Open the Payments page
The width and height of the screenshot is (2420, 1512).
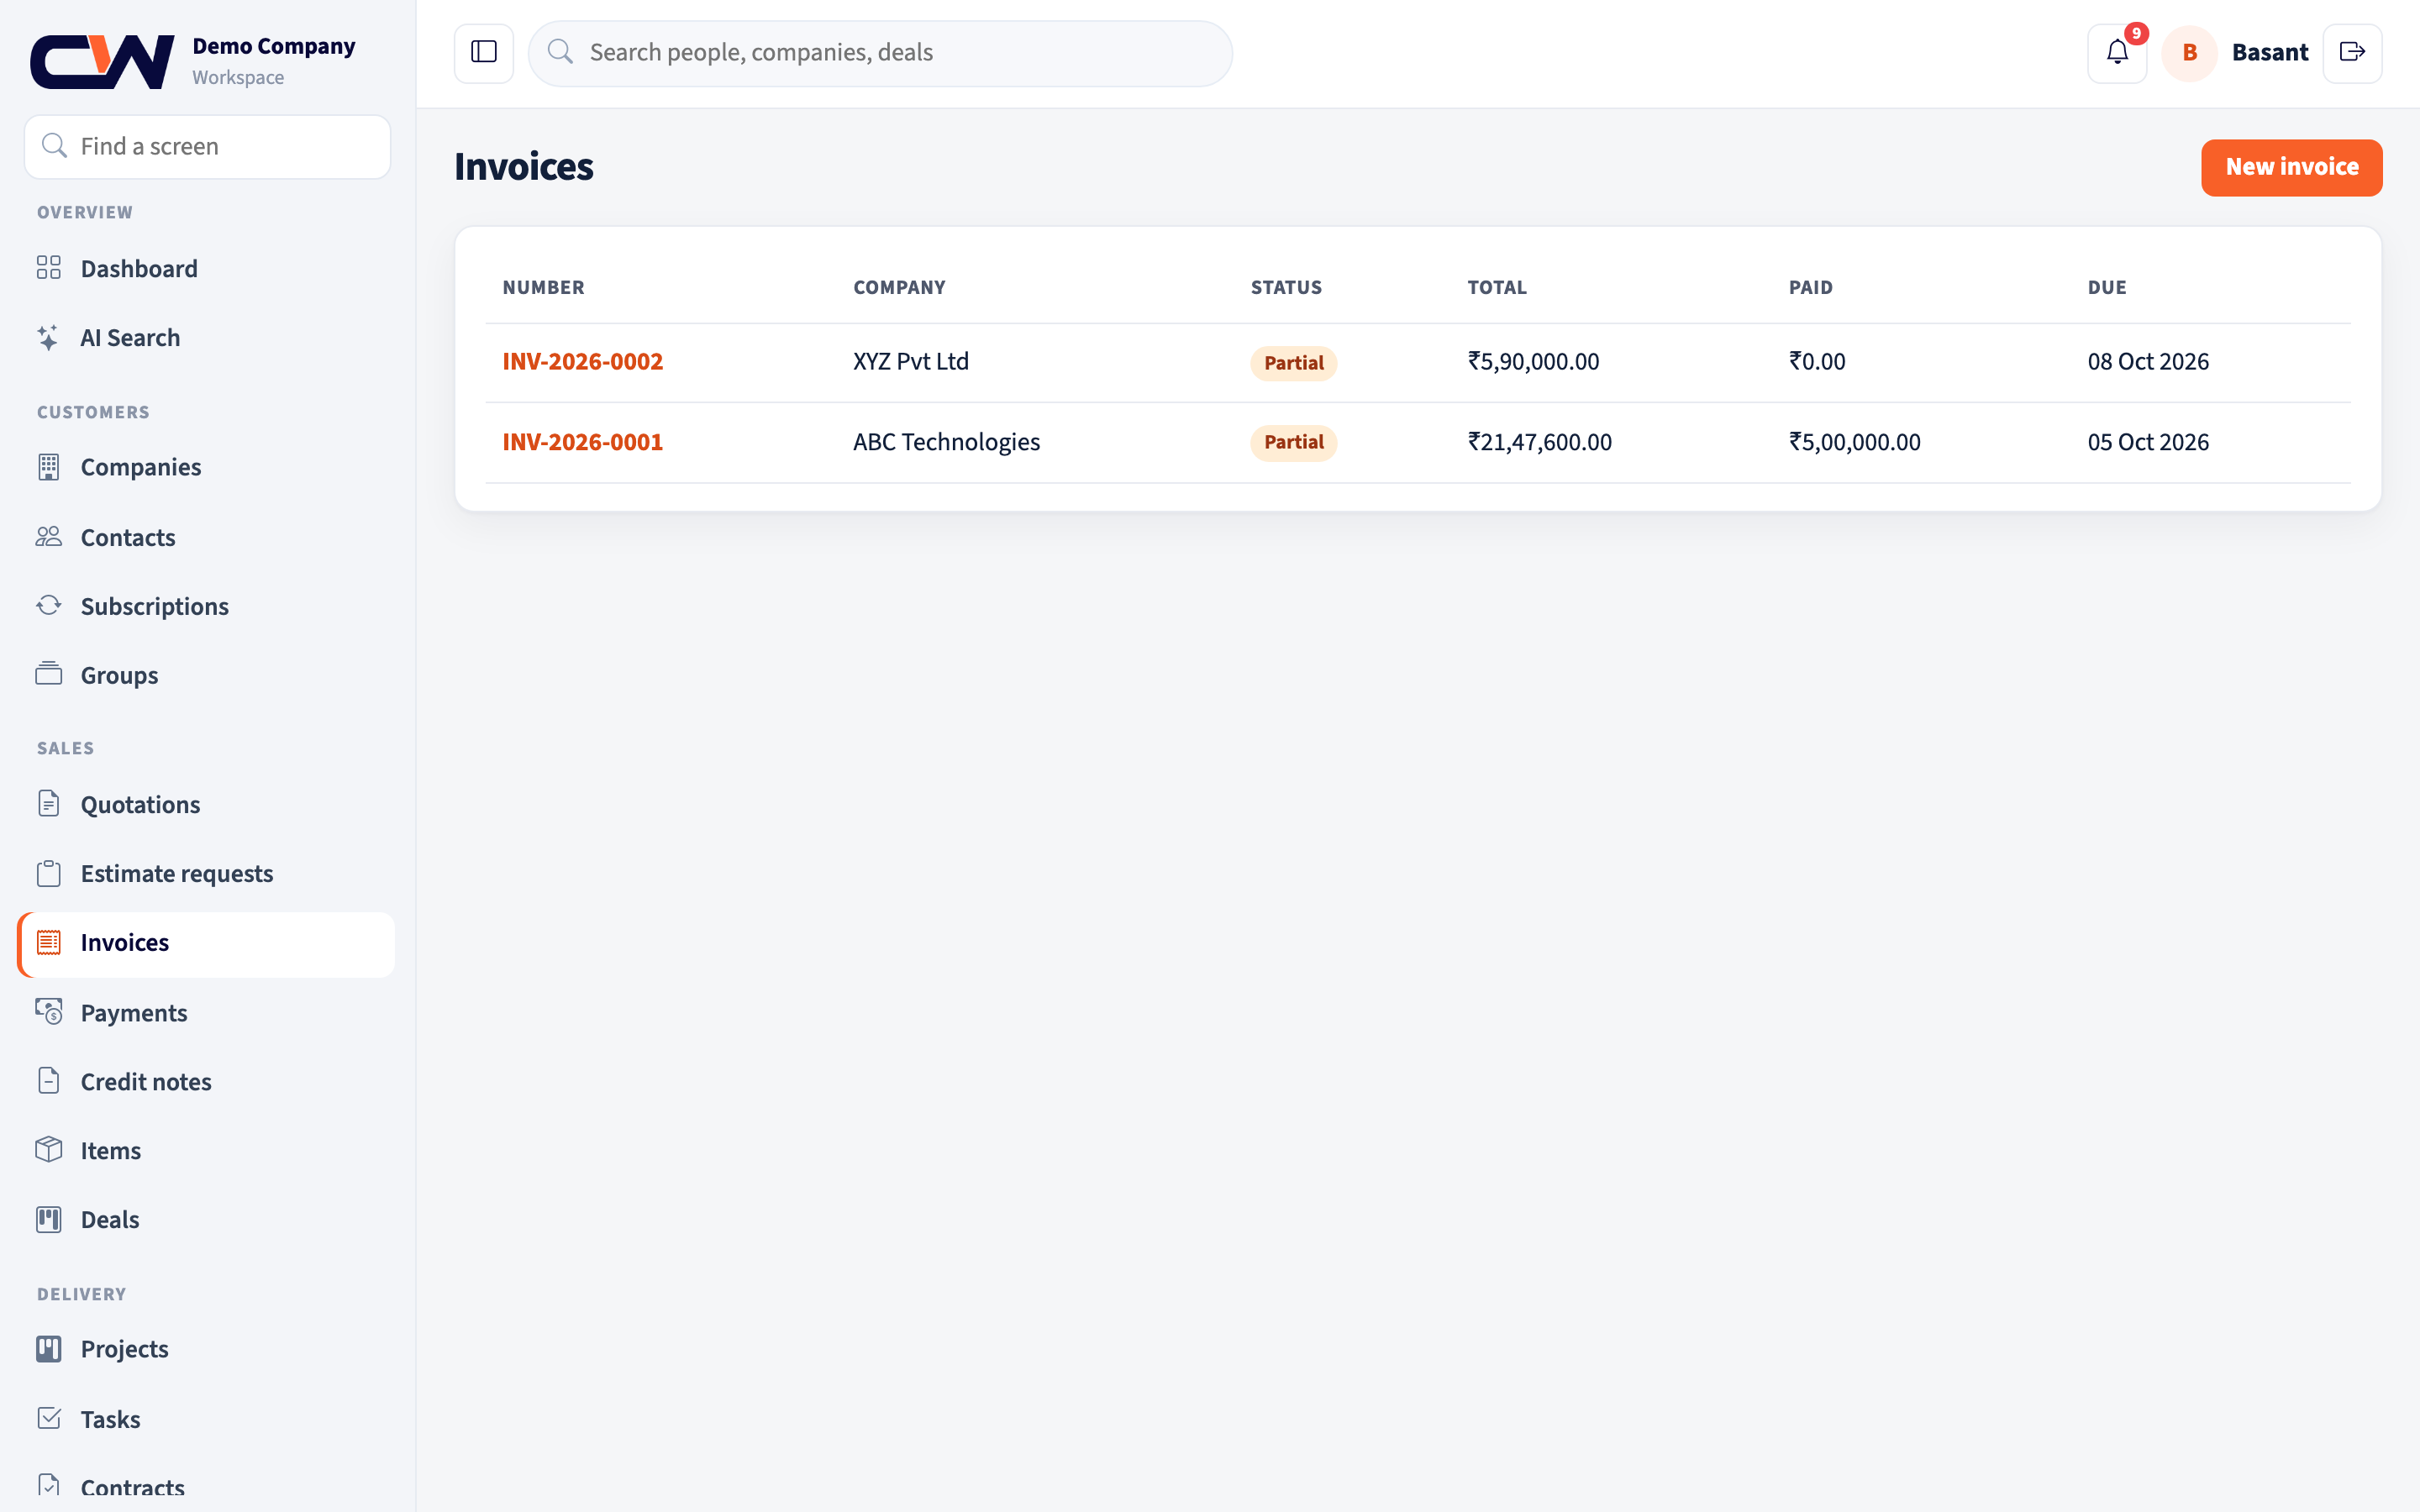(x=206, y=1013)
